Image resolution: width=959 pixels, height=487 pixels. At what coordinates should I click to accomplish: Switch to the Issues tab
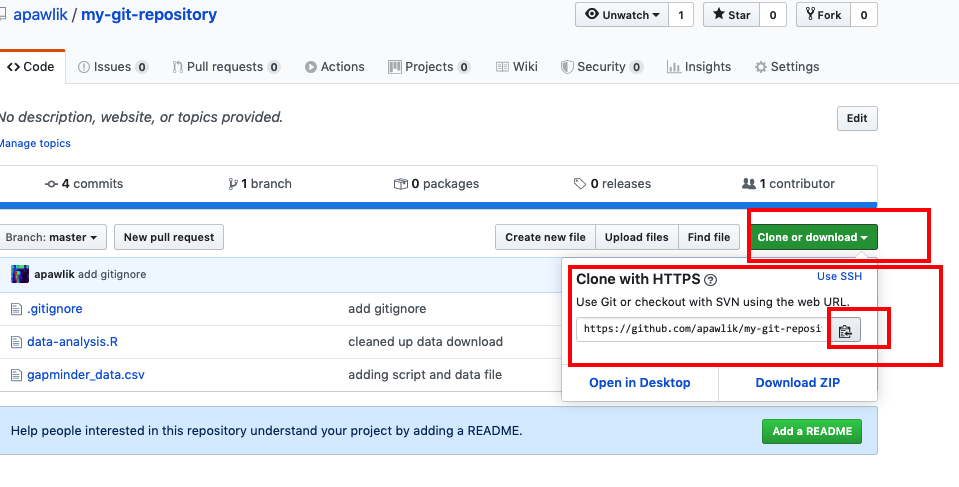(x=113, y=67)
